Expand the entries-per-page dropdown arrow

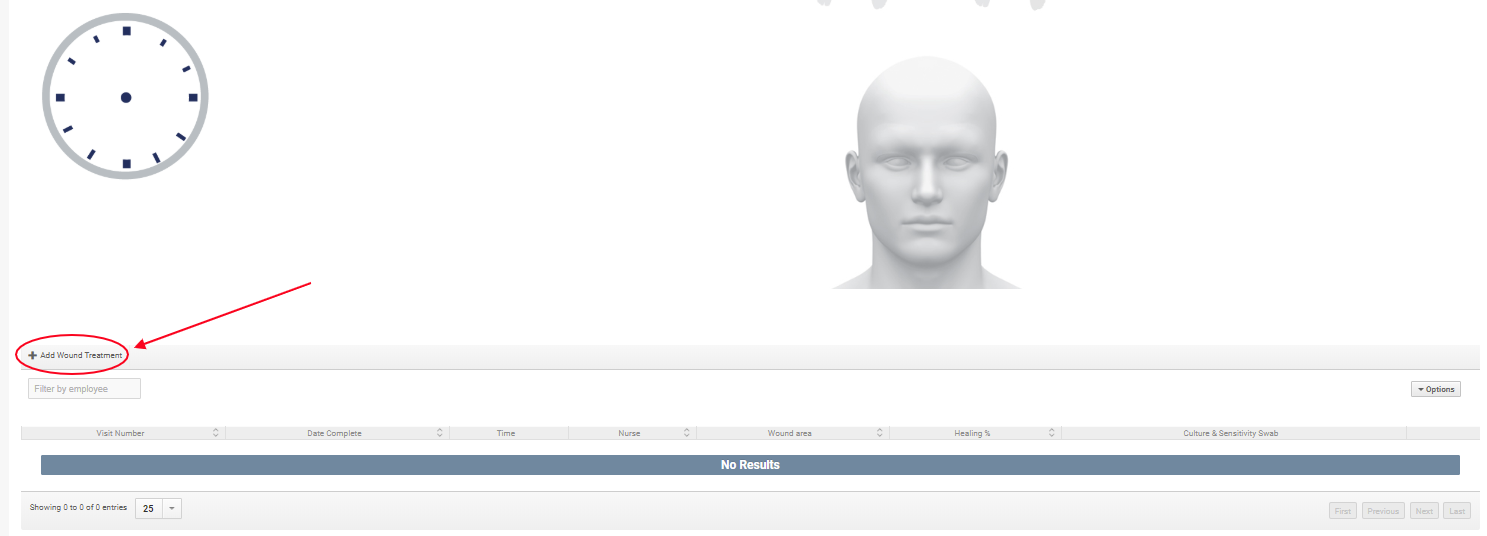pyautogui.click(x=171, y=508)
